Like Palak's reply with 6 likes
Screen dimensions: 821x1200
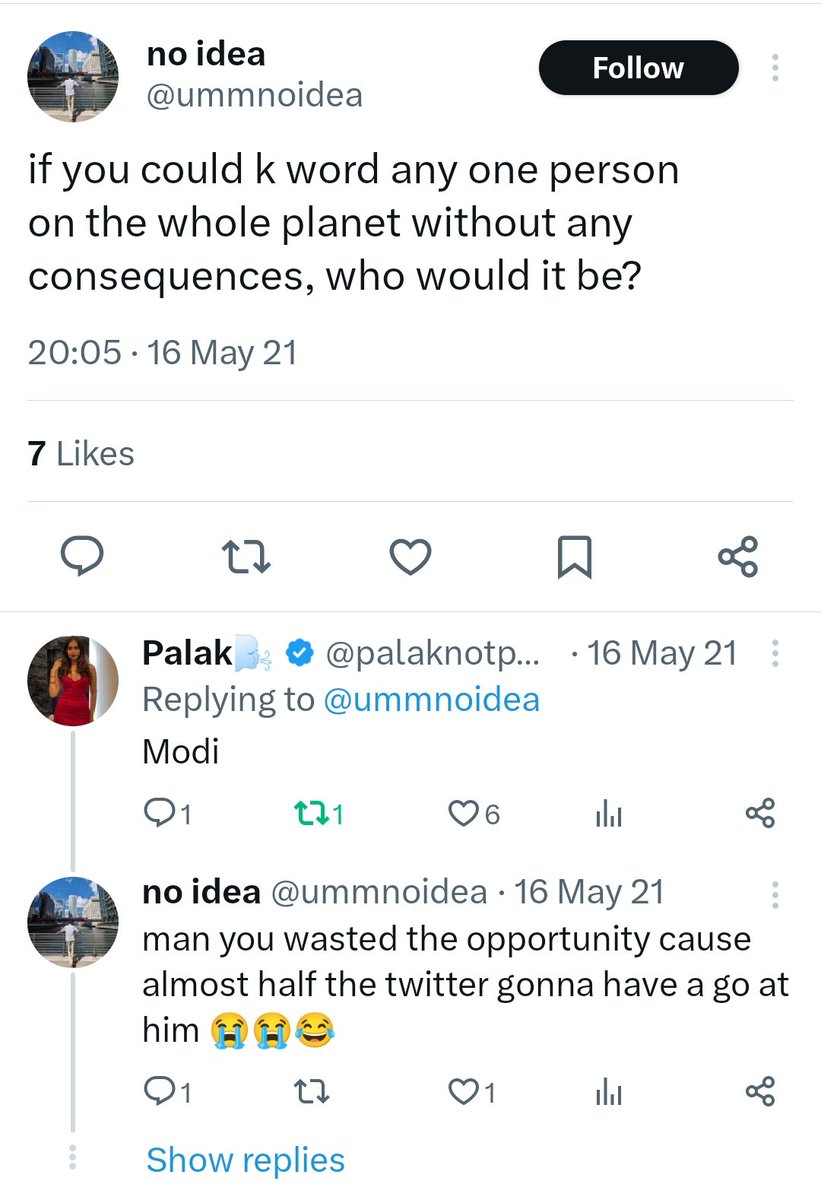point(461,815)
